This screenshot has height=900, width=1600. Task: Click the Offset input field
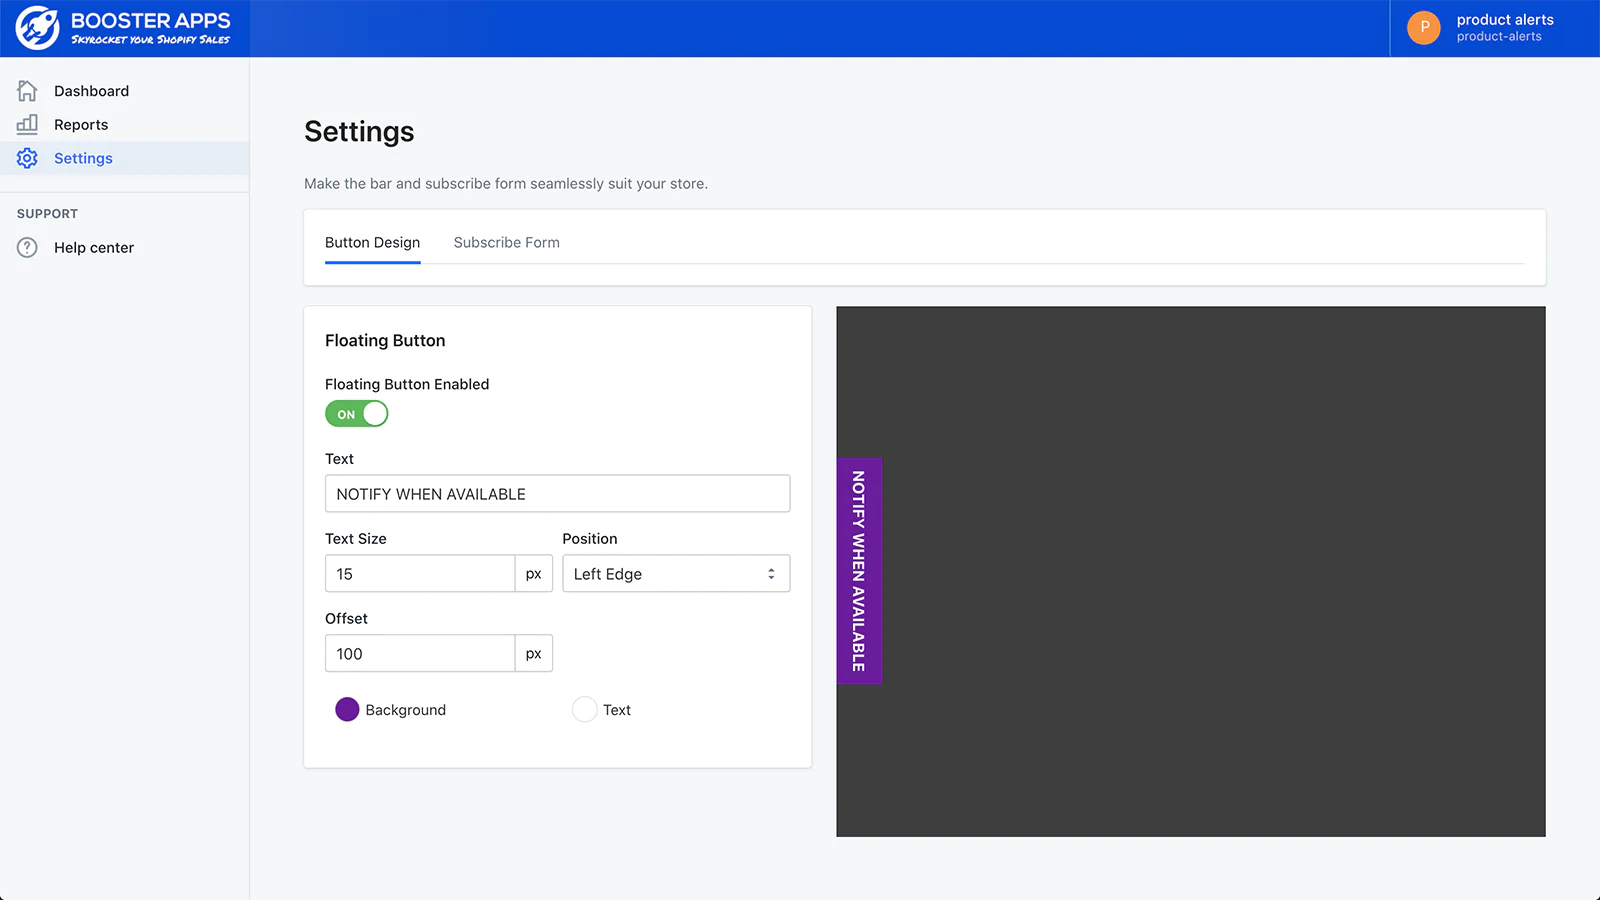pos(420,654)
